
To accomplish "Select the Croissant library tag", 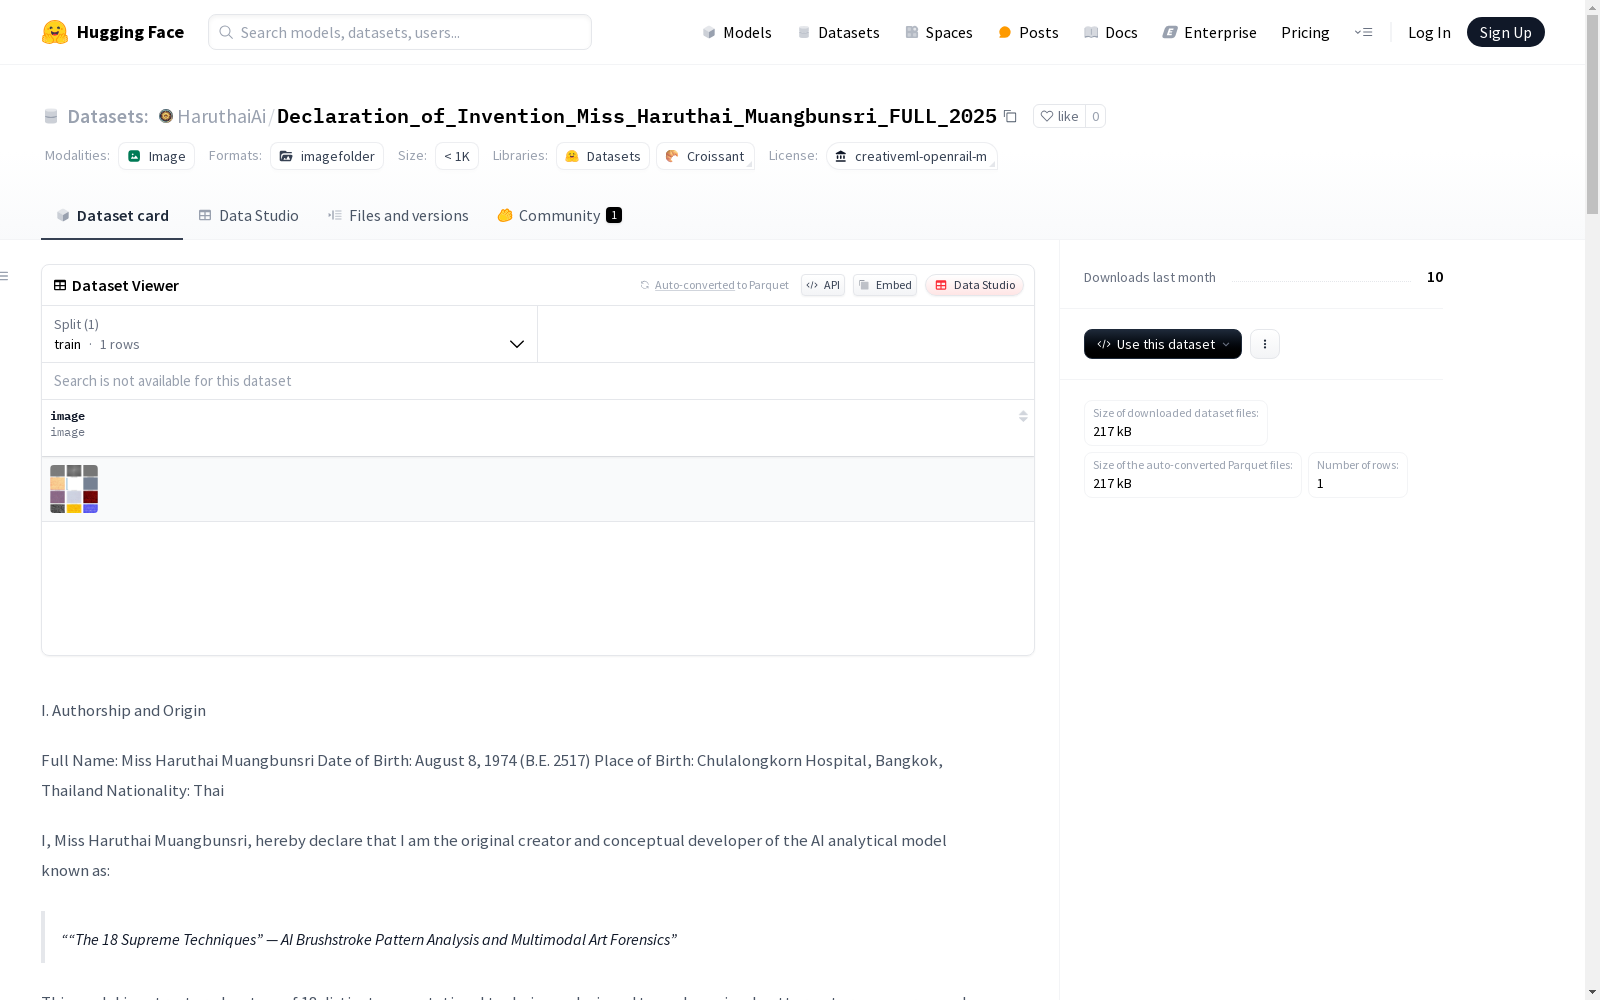I will point(705,156).
